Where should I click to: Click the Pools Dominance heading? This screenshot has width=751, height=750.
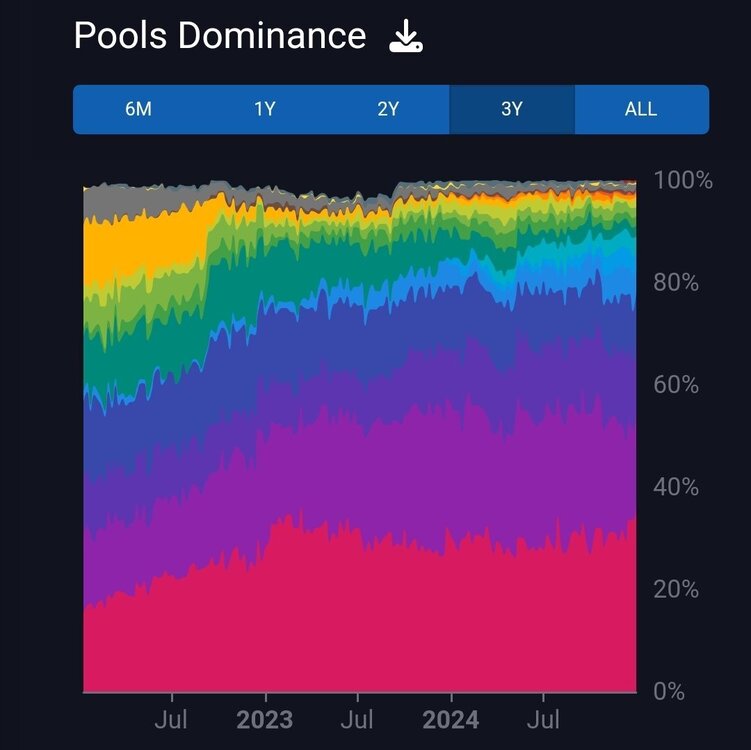pos(220,36)
